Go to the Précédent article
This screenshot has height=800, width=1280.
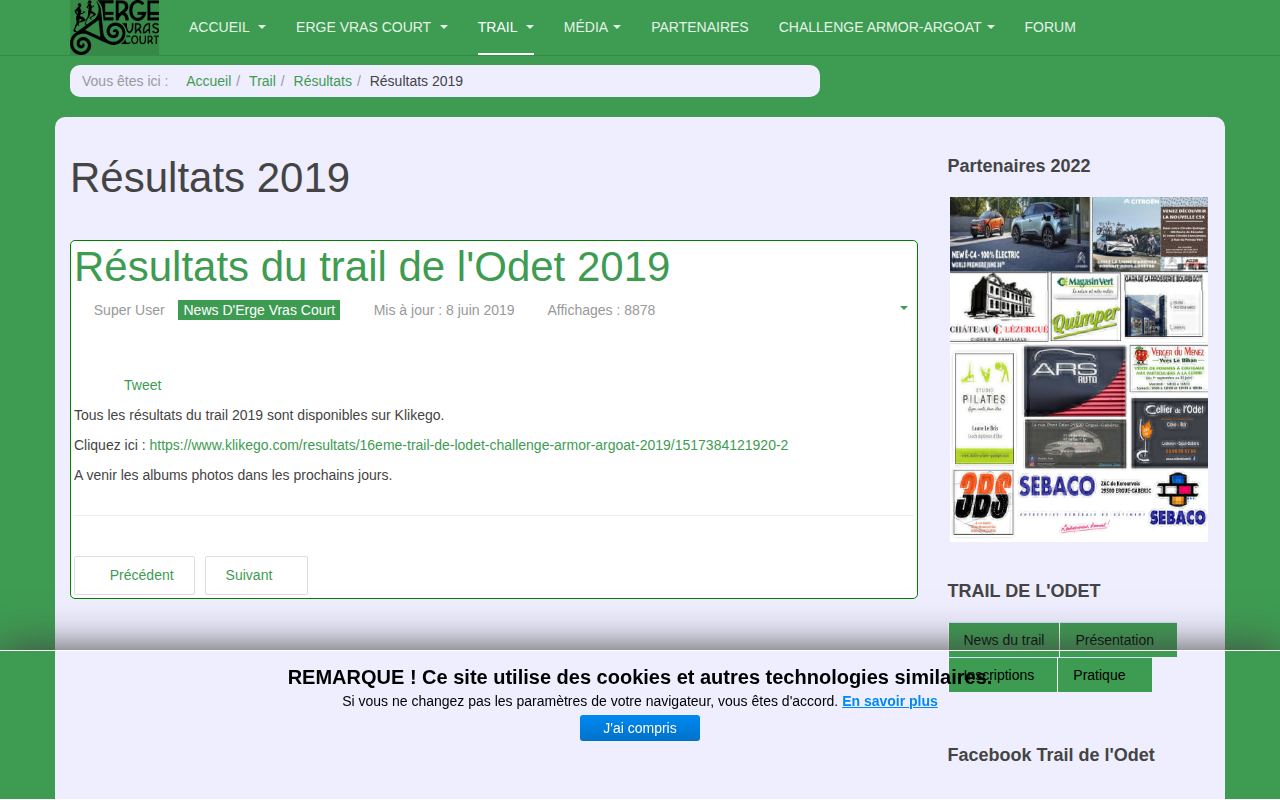click(x=134, y=575)
